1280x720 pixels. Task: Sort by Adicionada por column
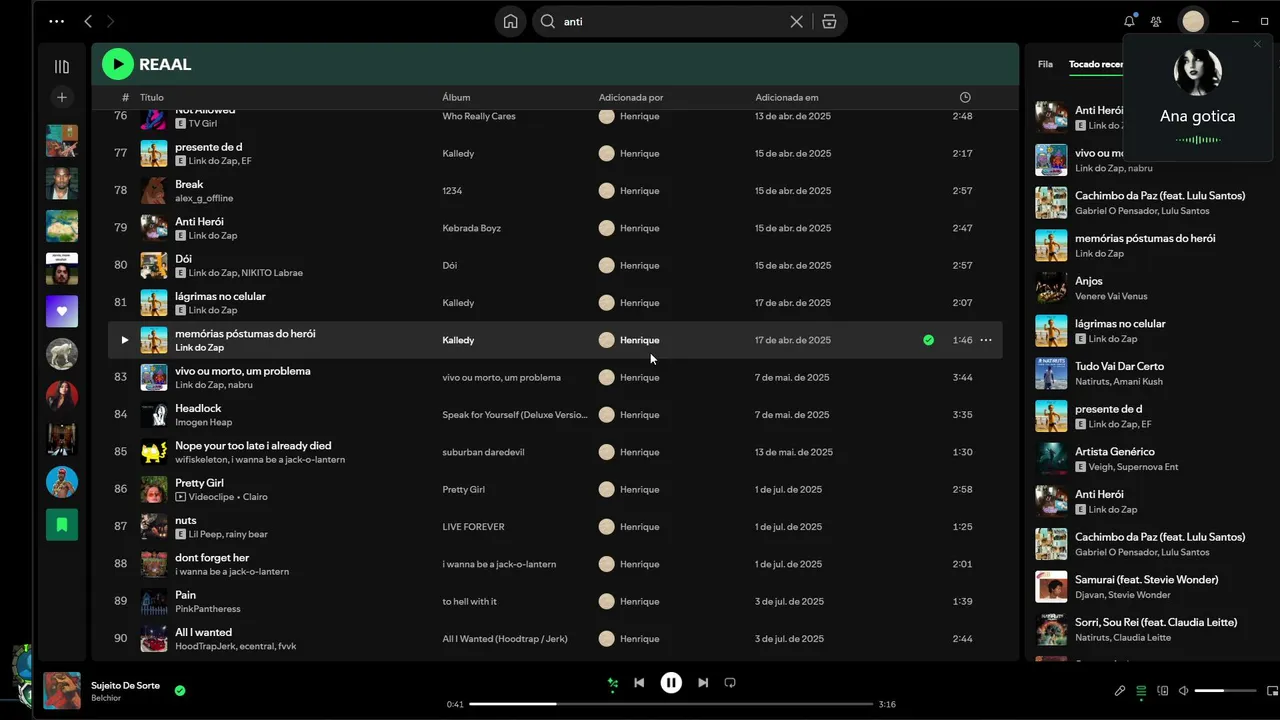click(631, 97)
